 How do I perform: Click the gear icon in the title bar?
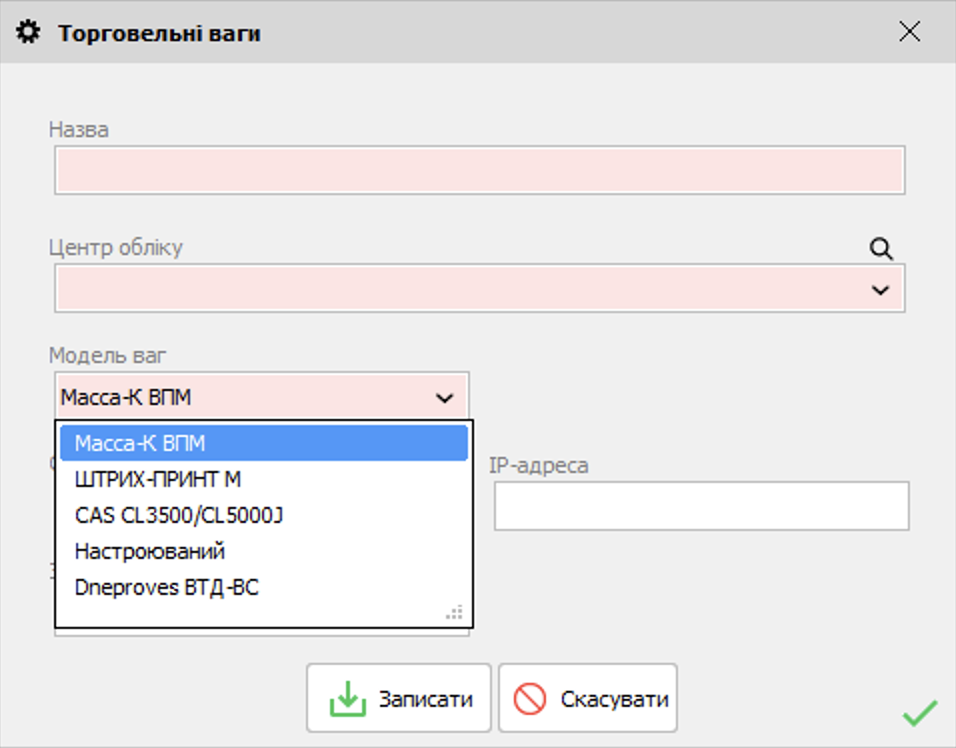coord(30,33)
